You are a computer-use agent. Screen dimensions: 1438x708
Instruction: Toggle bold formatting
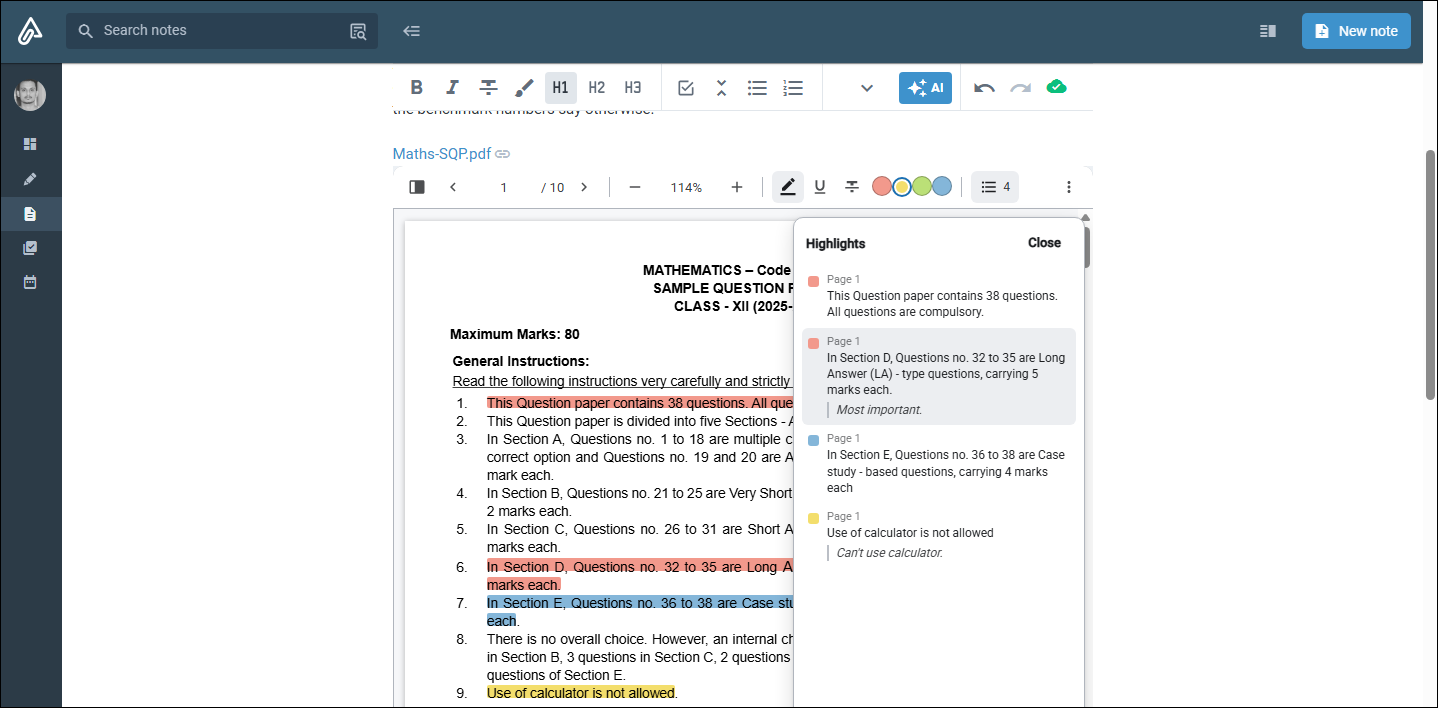point(417,88)
